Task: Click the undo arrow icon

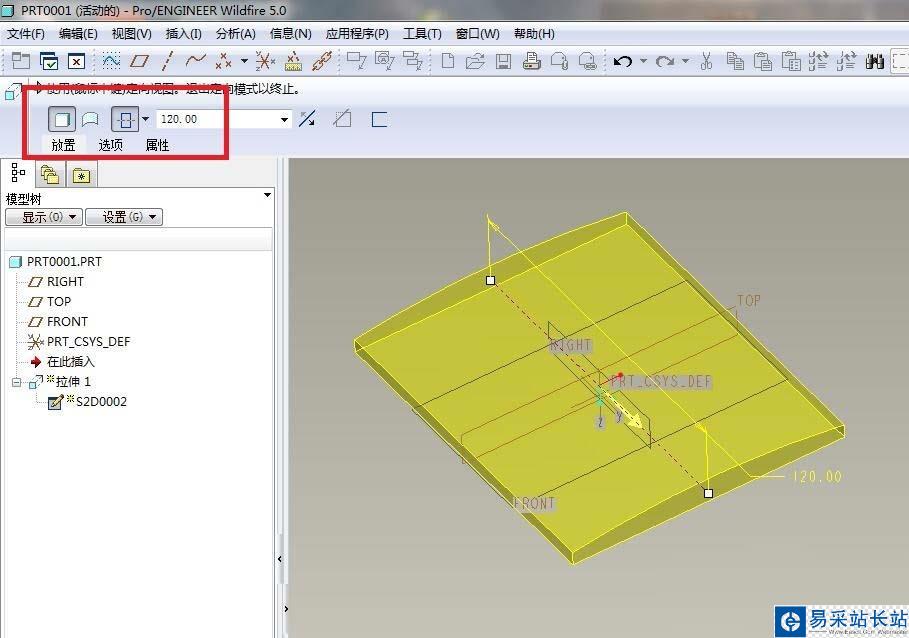Action: pyautogui.click(x=623, y=60)
